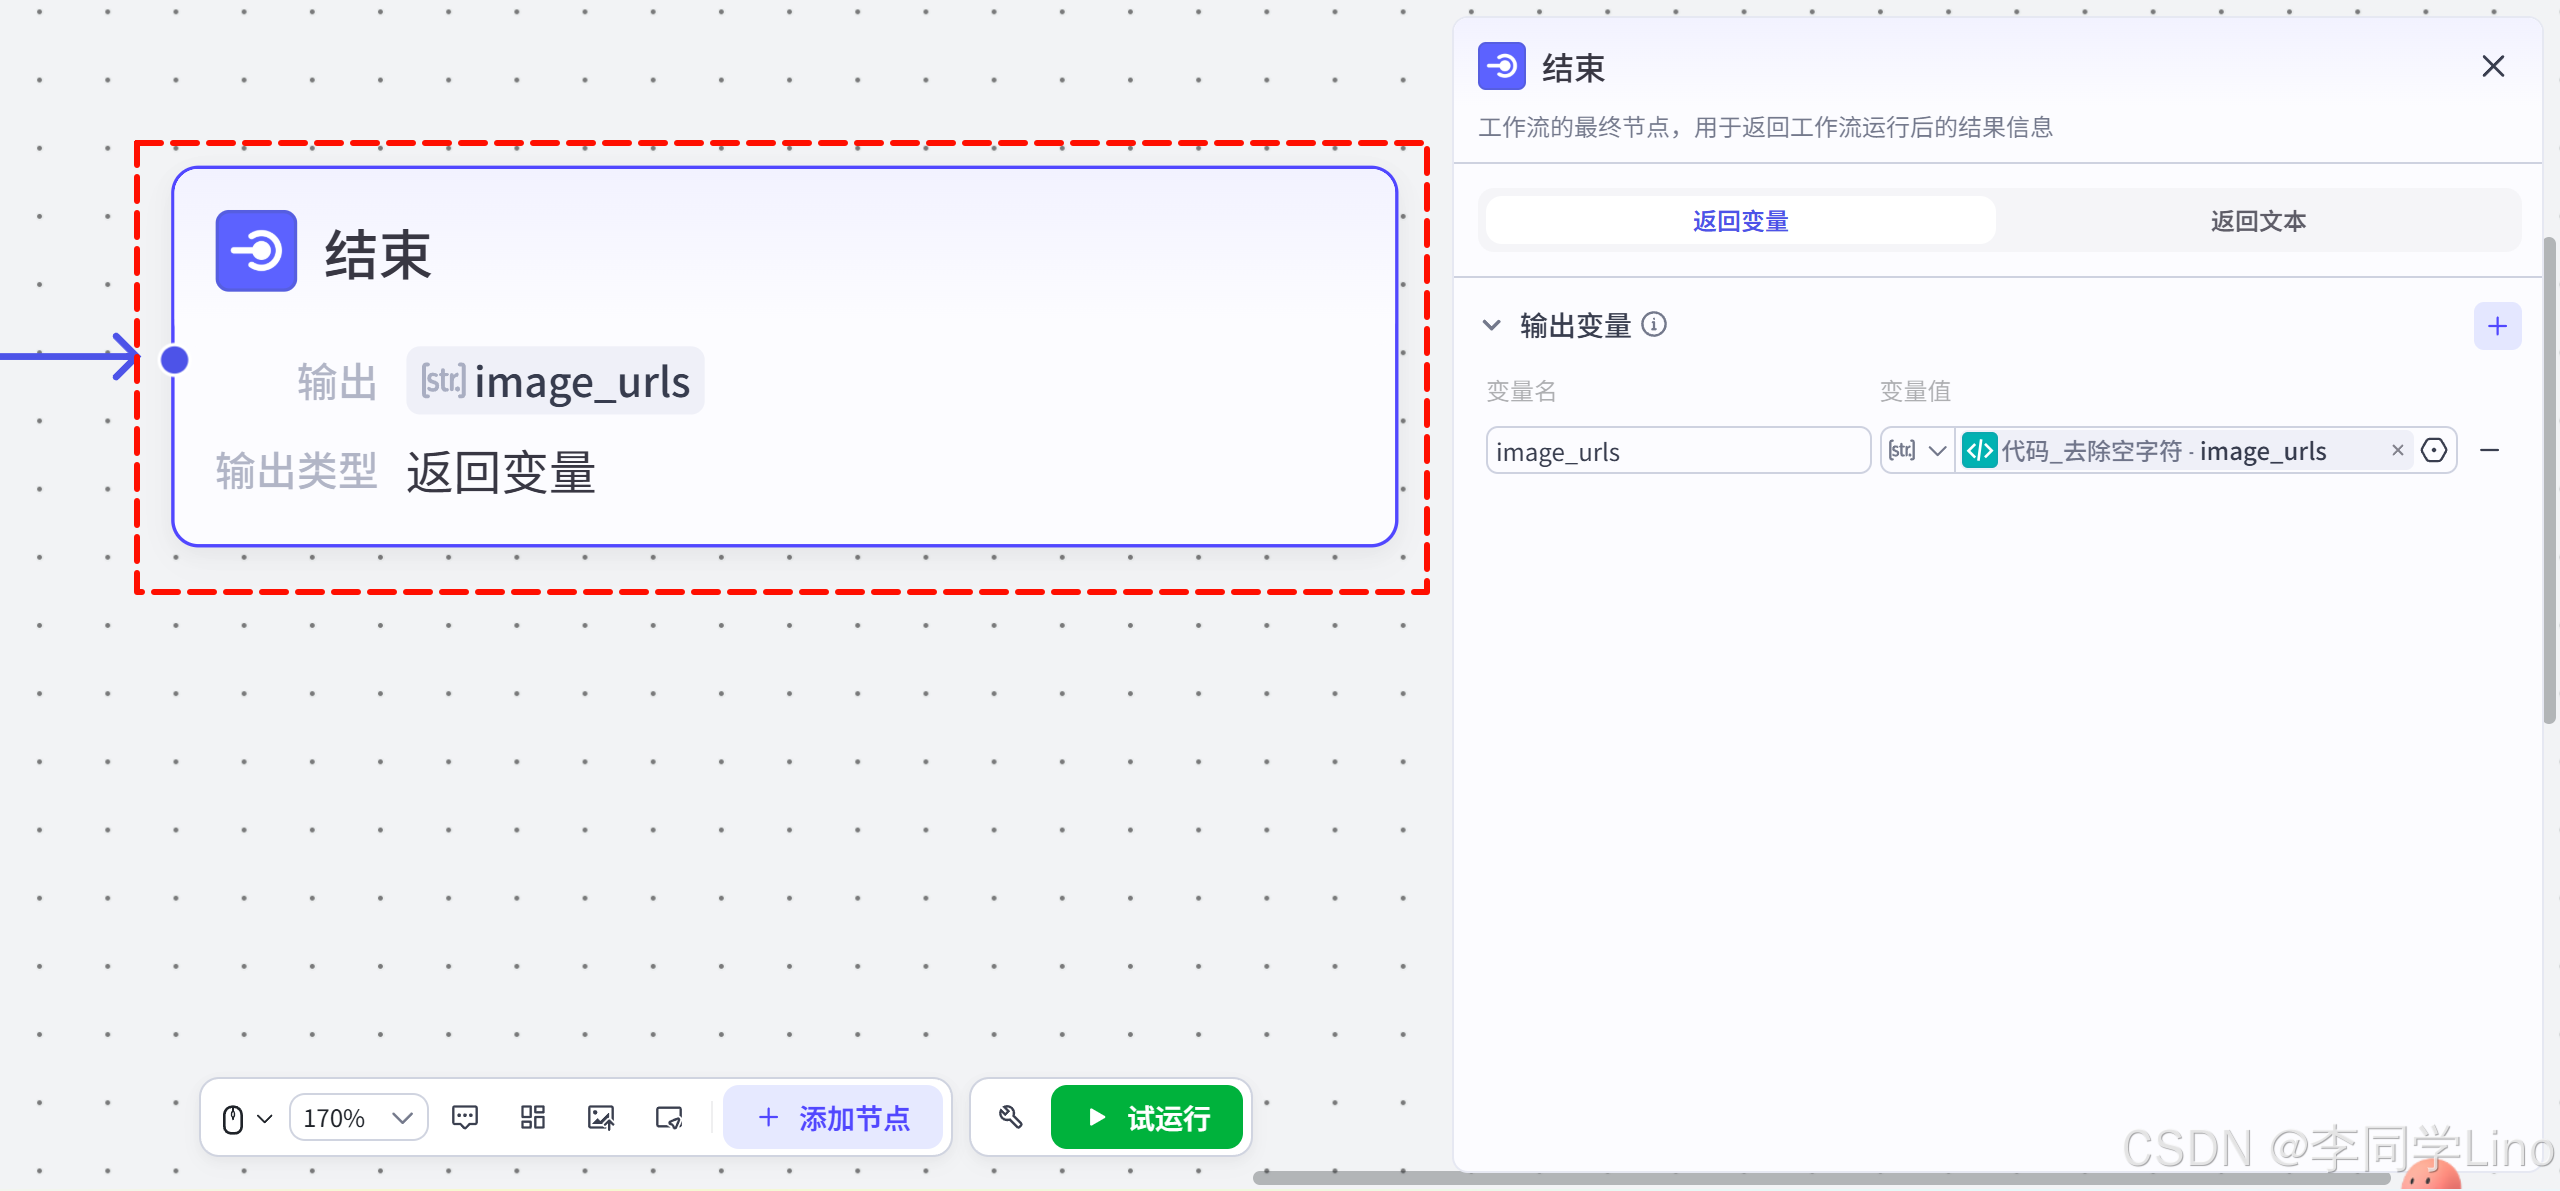The width and height of the screenshot is (2560, 1191).
Task: Clear the referenced variable value with x
Action: tap(2397, 451)
